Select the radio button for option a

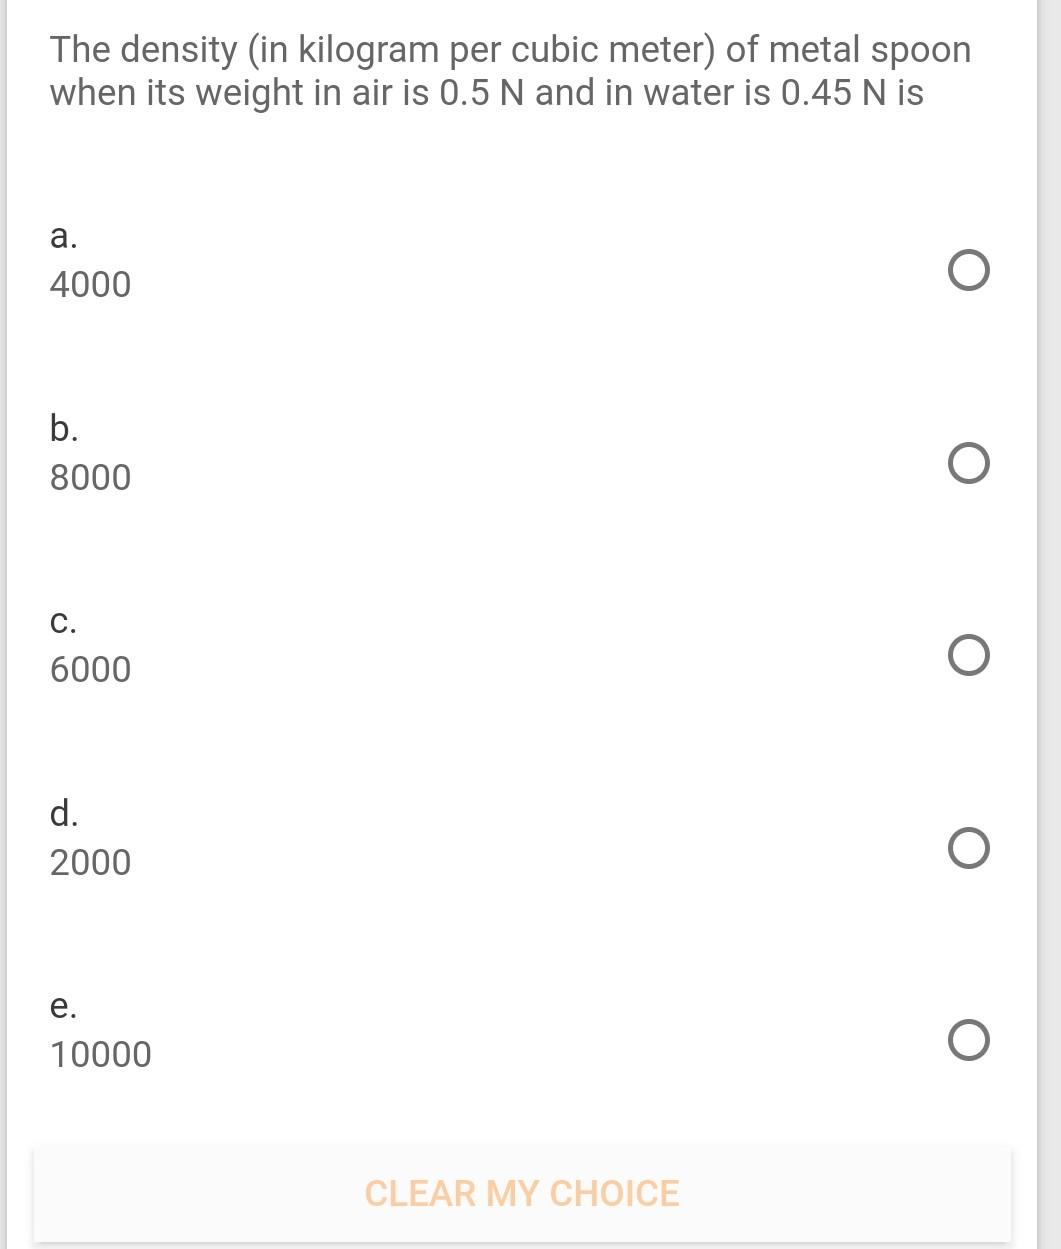pyautogui.click(x=968, y=269)
